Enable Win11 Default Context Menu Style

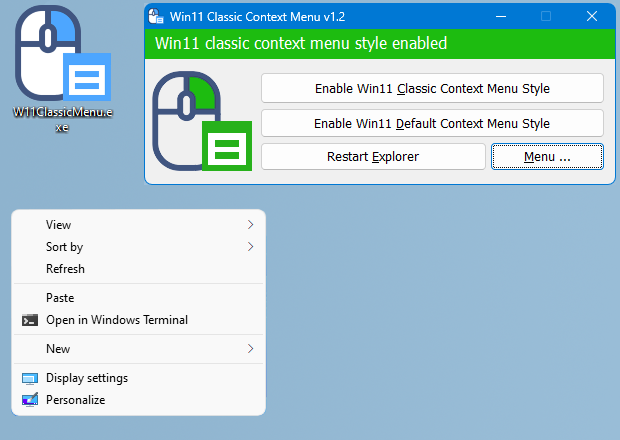click(x=432, y=124)
